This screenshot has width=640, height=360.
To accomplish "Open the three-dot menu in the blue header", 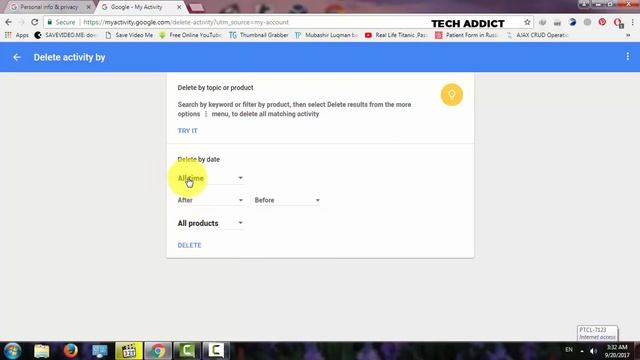I will coord(627,57).
